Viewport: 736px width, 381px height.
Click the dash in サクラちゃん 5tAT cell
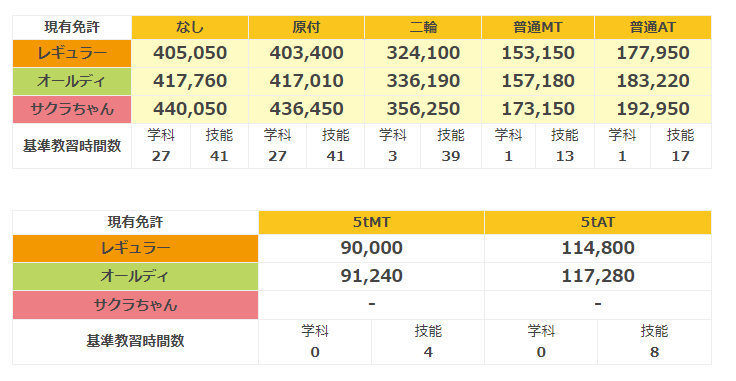click(x=598, y=305)
